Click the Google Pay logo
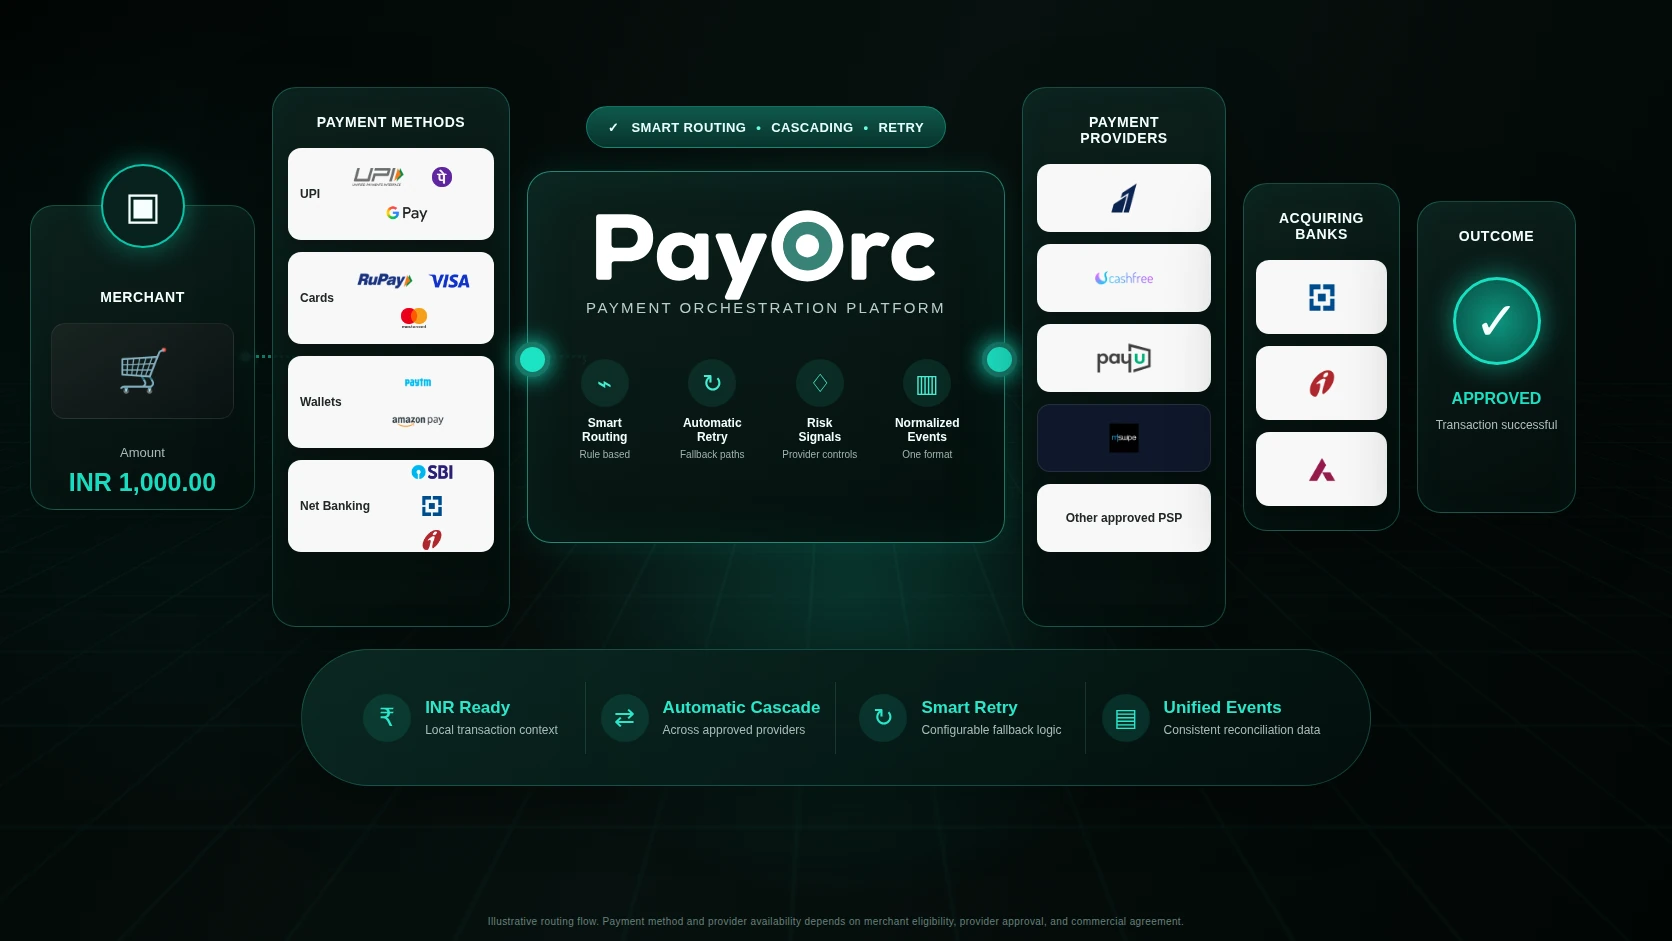Image resolution: width=1672 pixels, height=941 pixels. point(407,213)
